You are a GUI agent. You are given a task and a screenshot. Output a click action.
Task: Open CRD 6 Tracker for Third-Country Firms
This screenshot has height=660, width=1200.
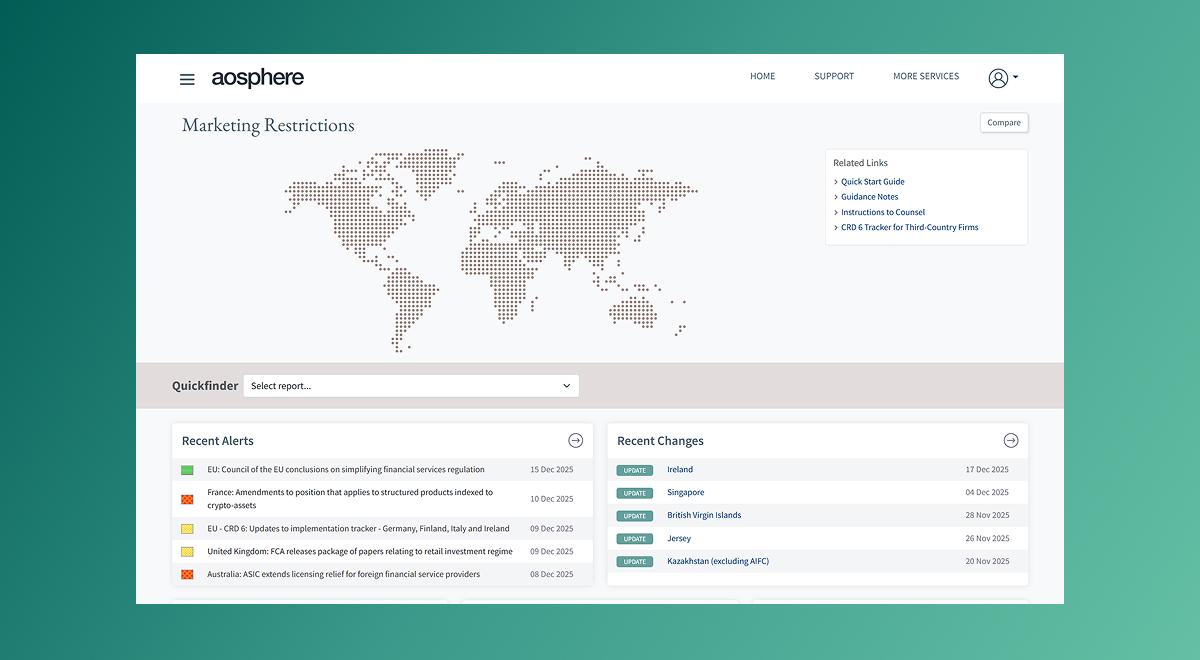tap(909, 228)
